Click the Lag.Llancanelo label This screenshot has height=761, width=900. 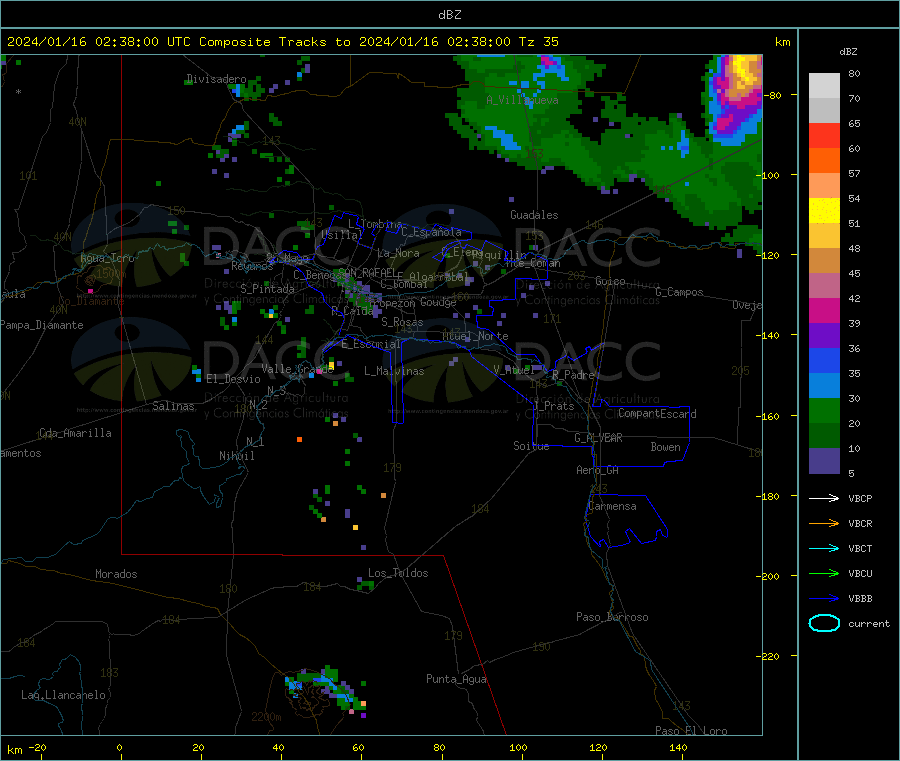click(63, 695)
